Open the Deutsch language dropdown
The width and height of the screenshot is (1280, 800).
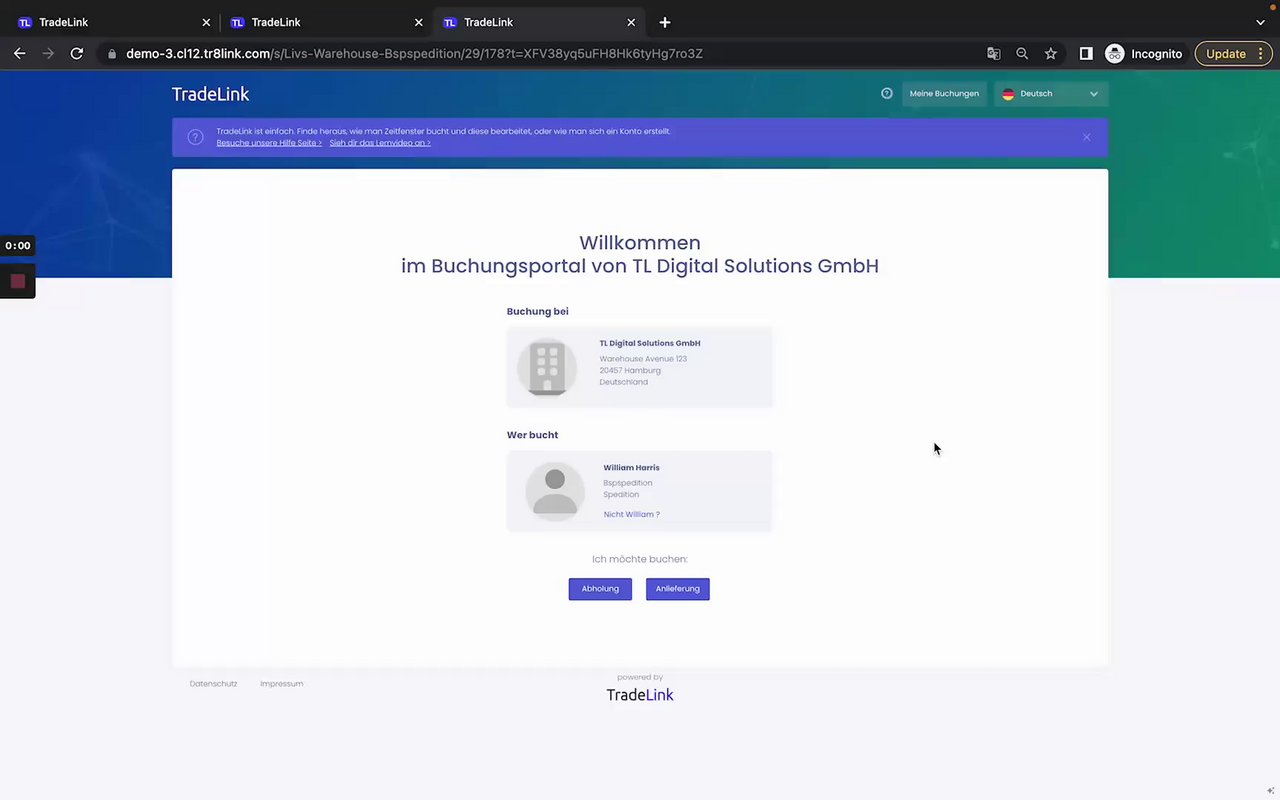[x=1051, y=94]
